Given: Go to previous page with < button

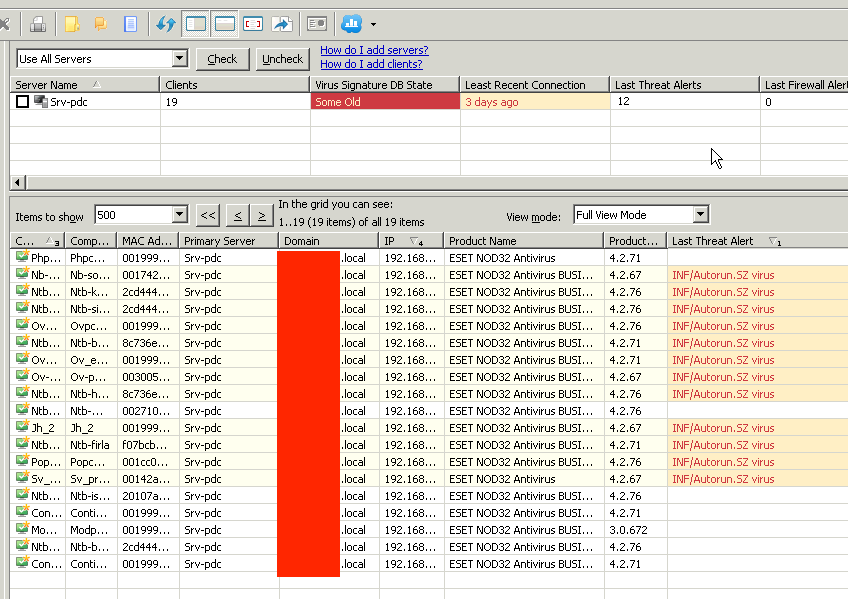Looking at the screenshot, I should coord(238,216).
